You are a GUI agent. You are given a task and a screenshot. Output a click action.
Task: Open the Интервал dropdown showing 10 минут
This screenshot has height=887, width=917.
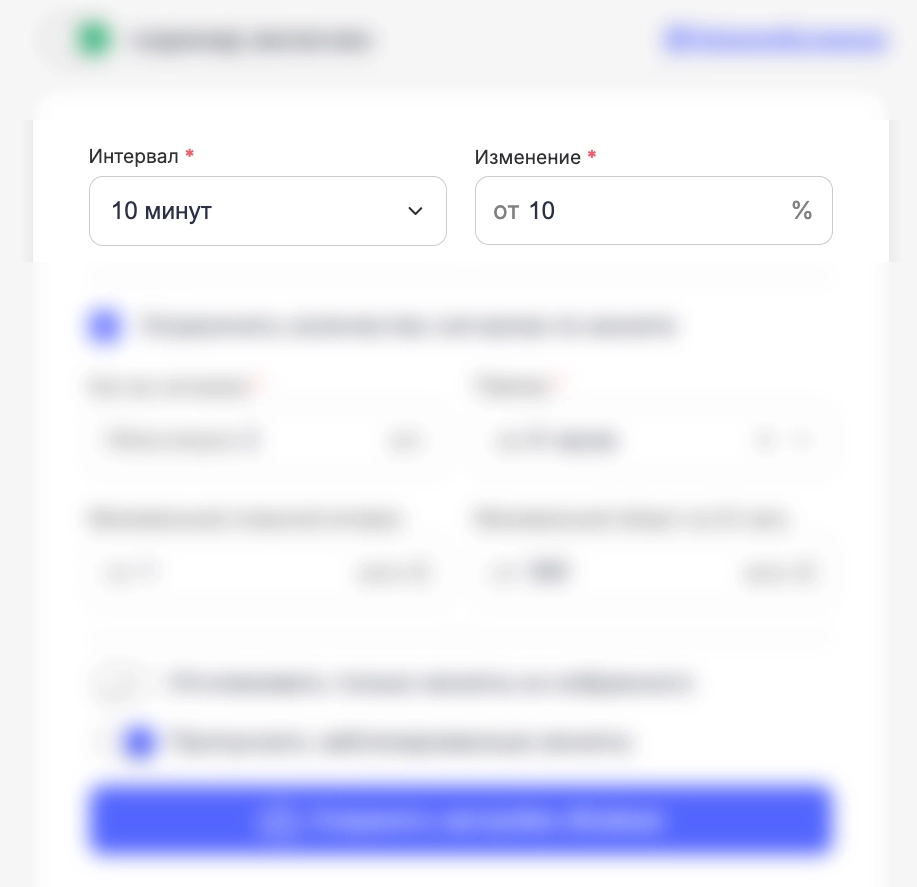(267, 211)
